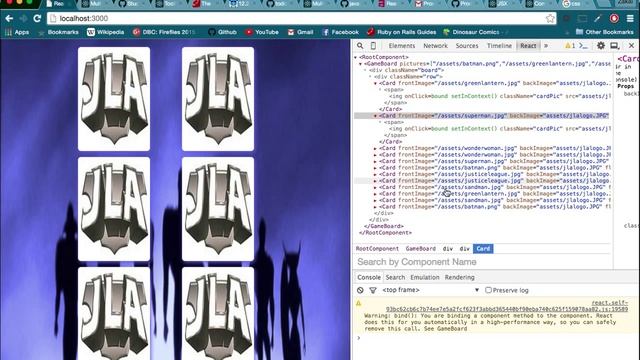Click the warning count indicator in DevTools
Viewport: 640px width, 360px height.
coord(570,46)
